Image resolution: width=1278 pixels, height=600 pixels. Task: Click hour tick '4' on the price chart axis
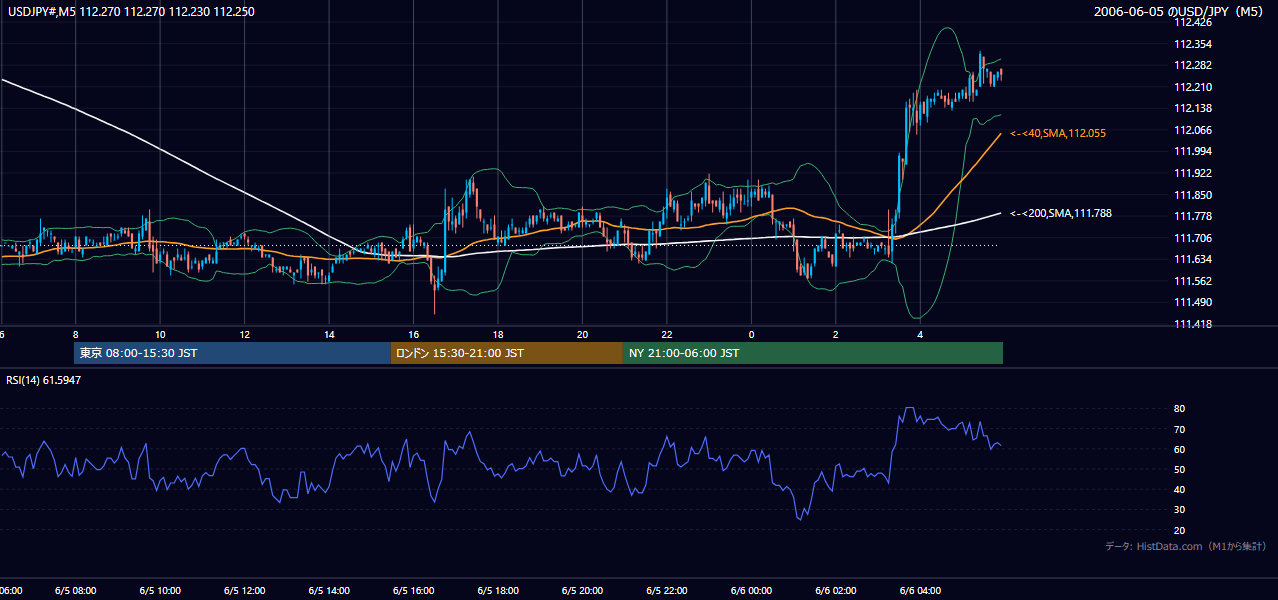click(920, 334)
